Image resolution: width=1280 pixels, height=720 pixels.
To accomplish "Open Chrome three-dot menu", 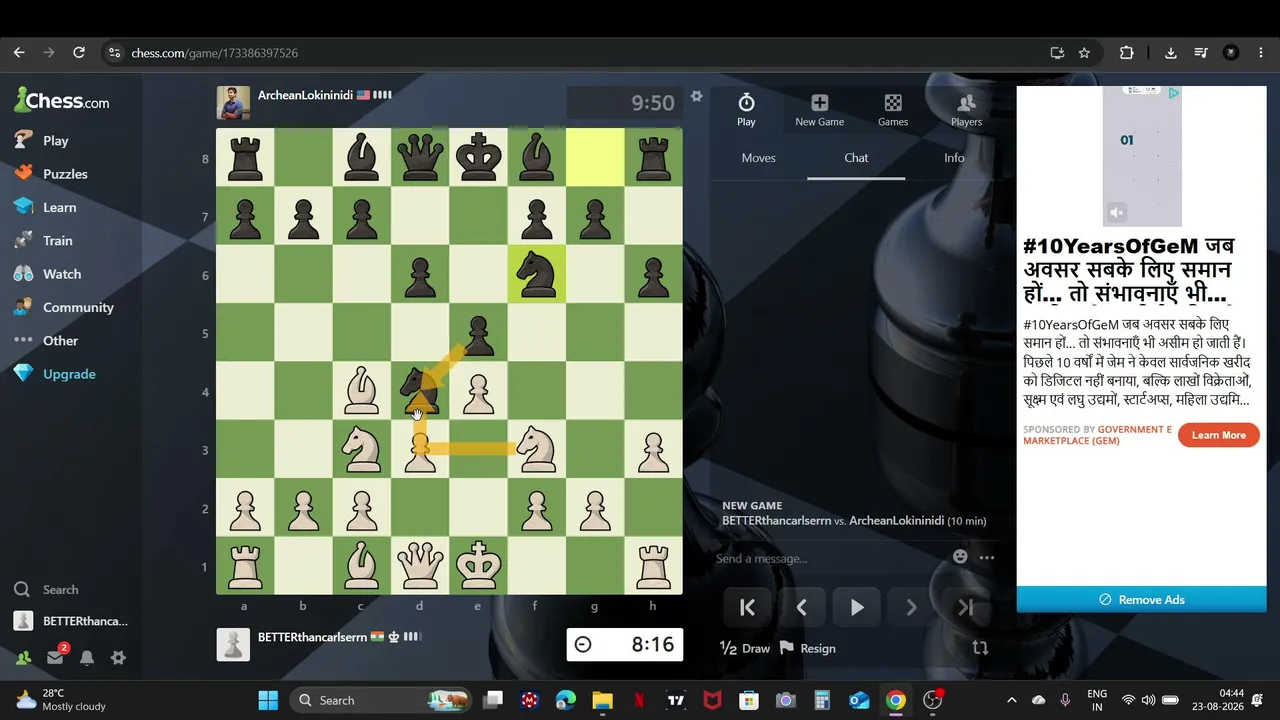I will coord(1261,53).
